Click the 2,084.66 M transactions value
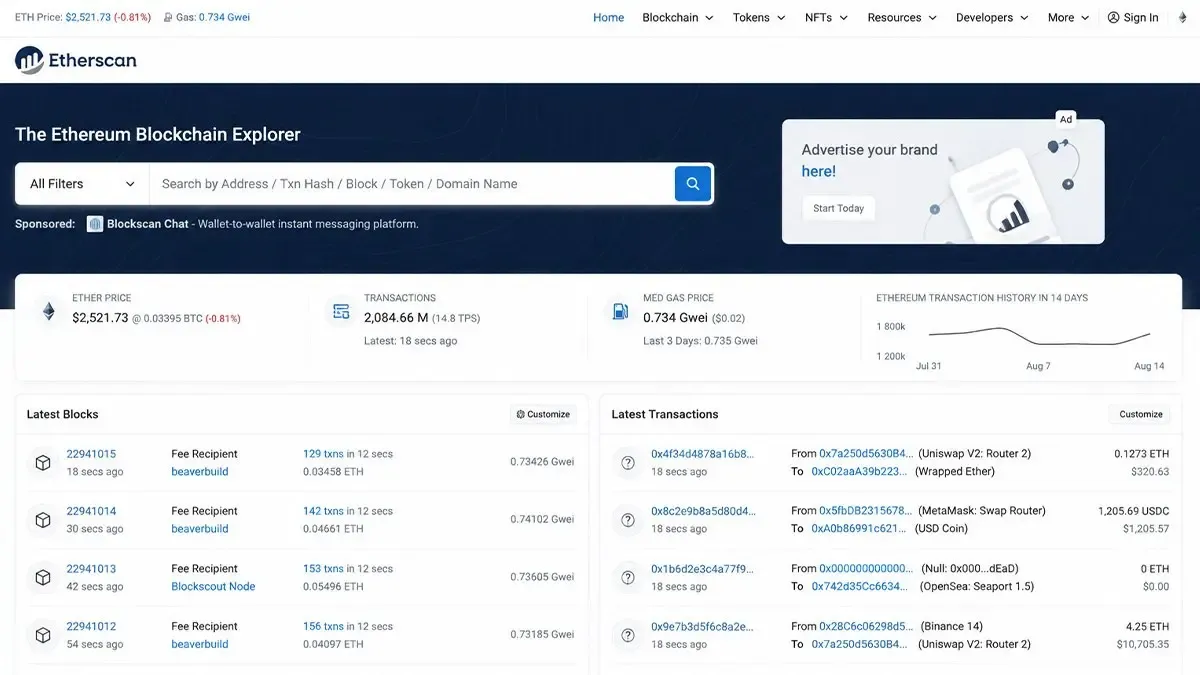The width and height of the screenshot is (1200, 675). [x=396, y=318]
